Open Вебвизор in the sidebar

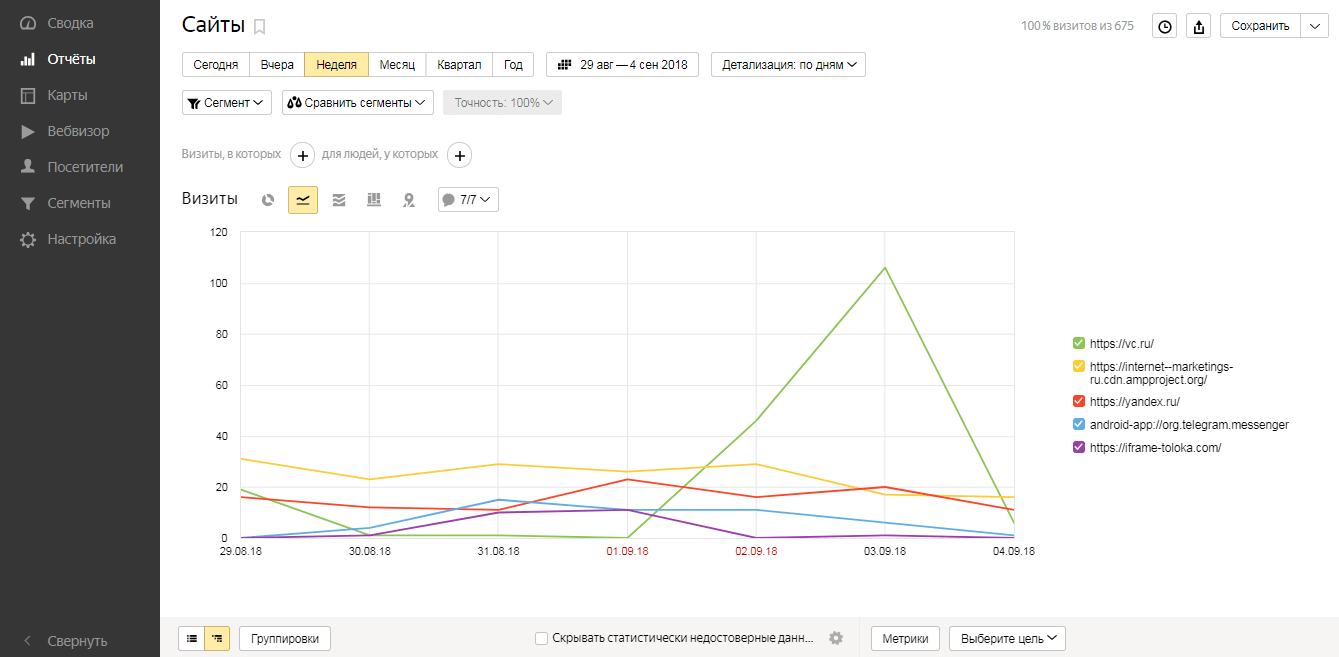click(78, 131)
